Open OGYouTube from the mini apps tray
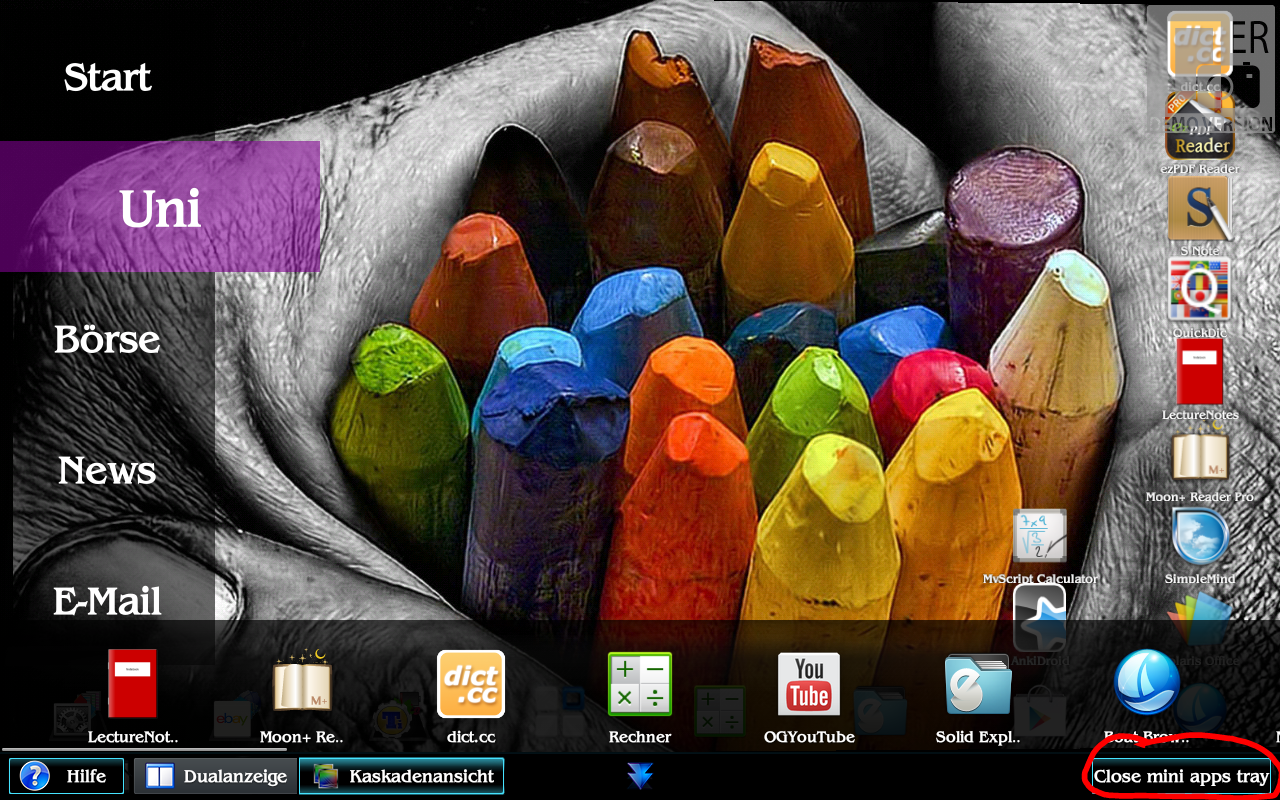1280x800 pixels. pos(809,684)
